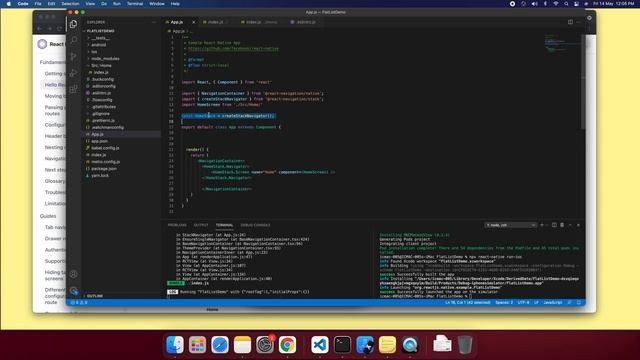
Task: Switch to the second index.js editor tab
Action: [259, 22]
